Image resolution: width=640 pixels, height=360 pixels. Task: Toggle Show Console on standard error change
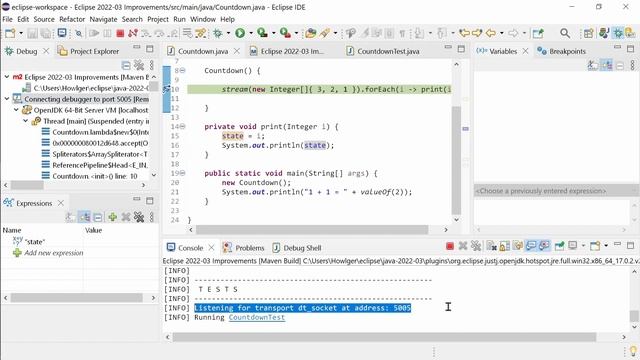[544, 246]
